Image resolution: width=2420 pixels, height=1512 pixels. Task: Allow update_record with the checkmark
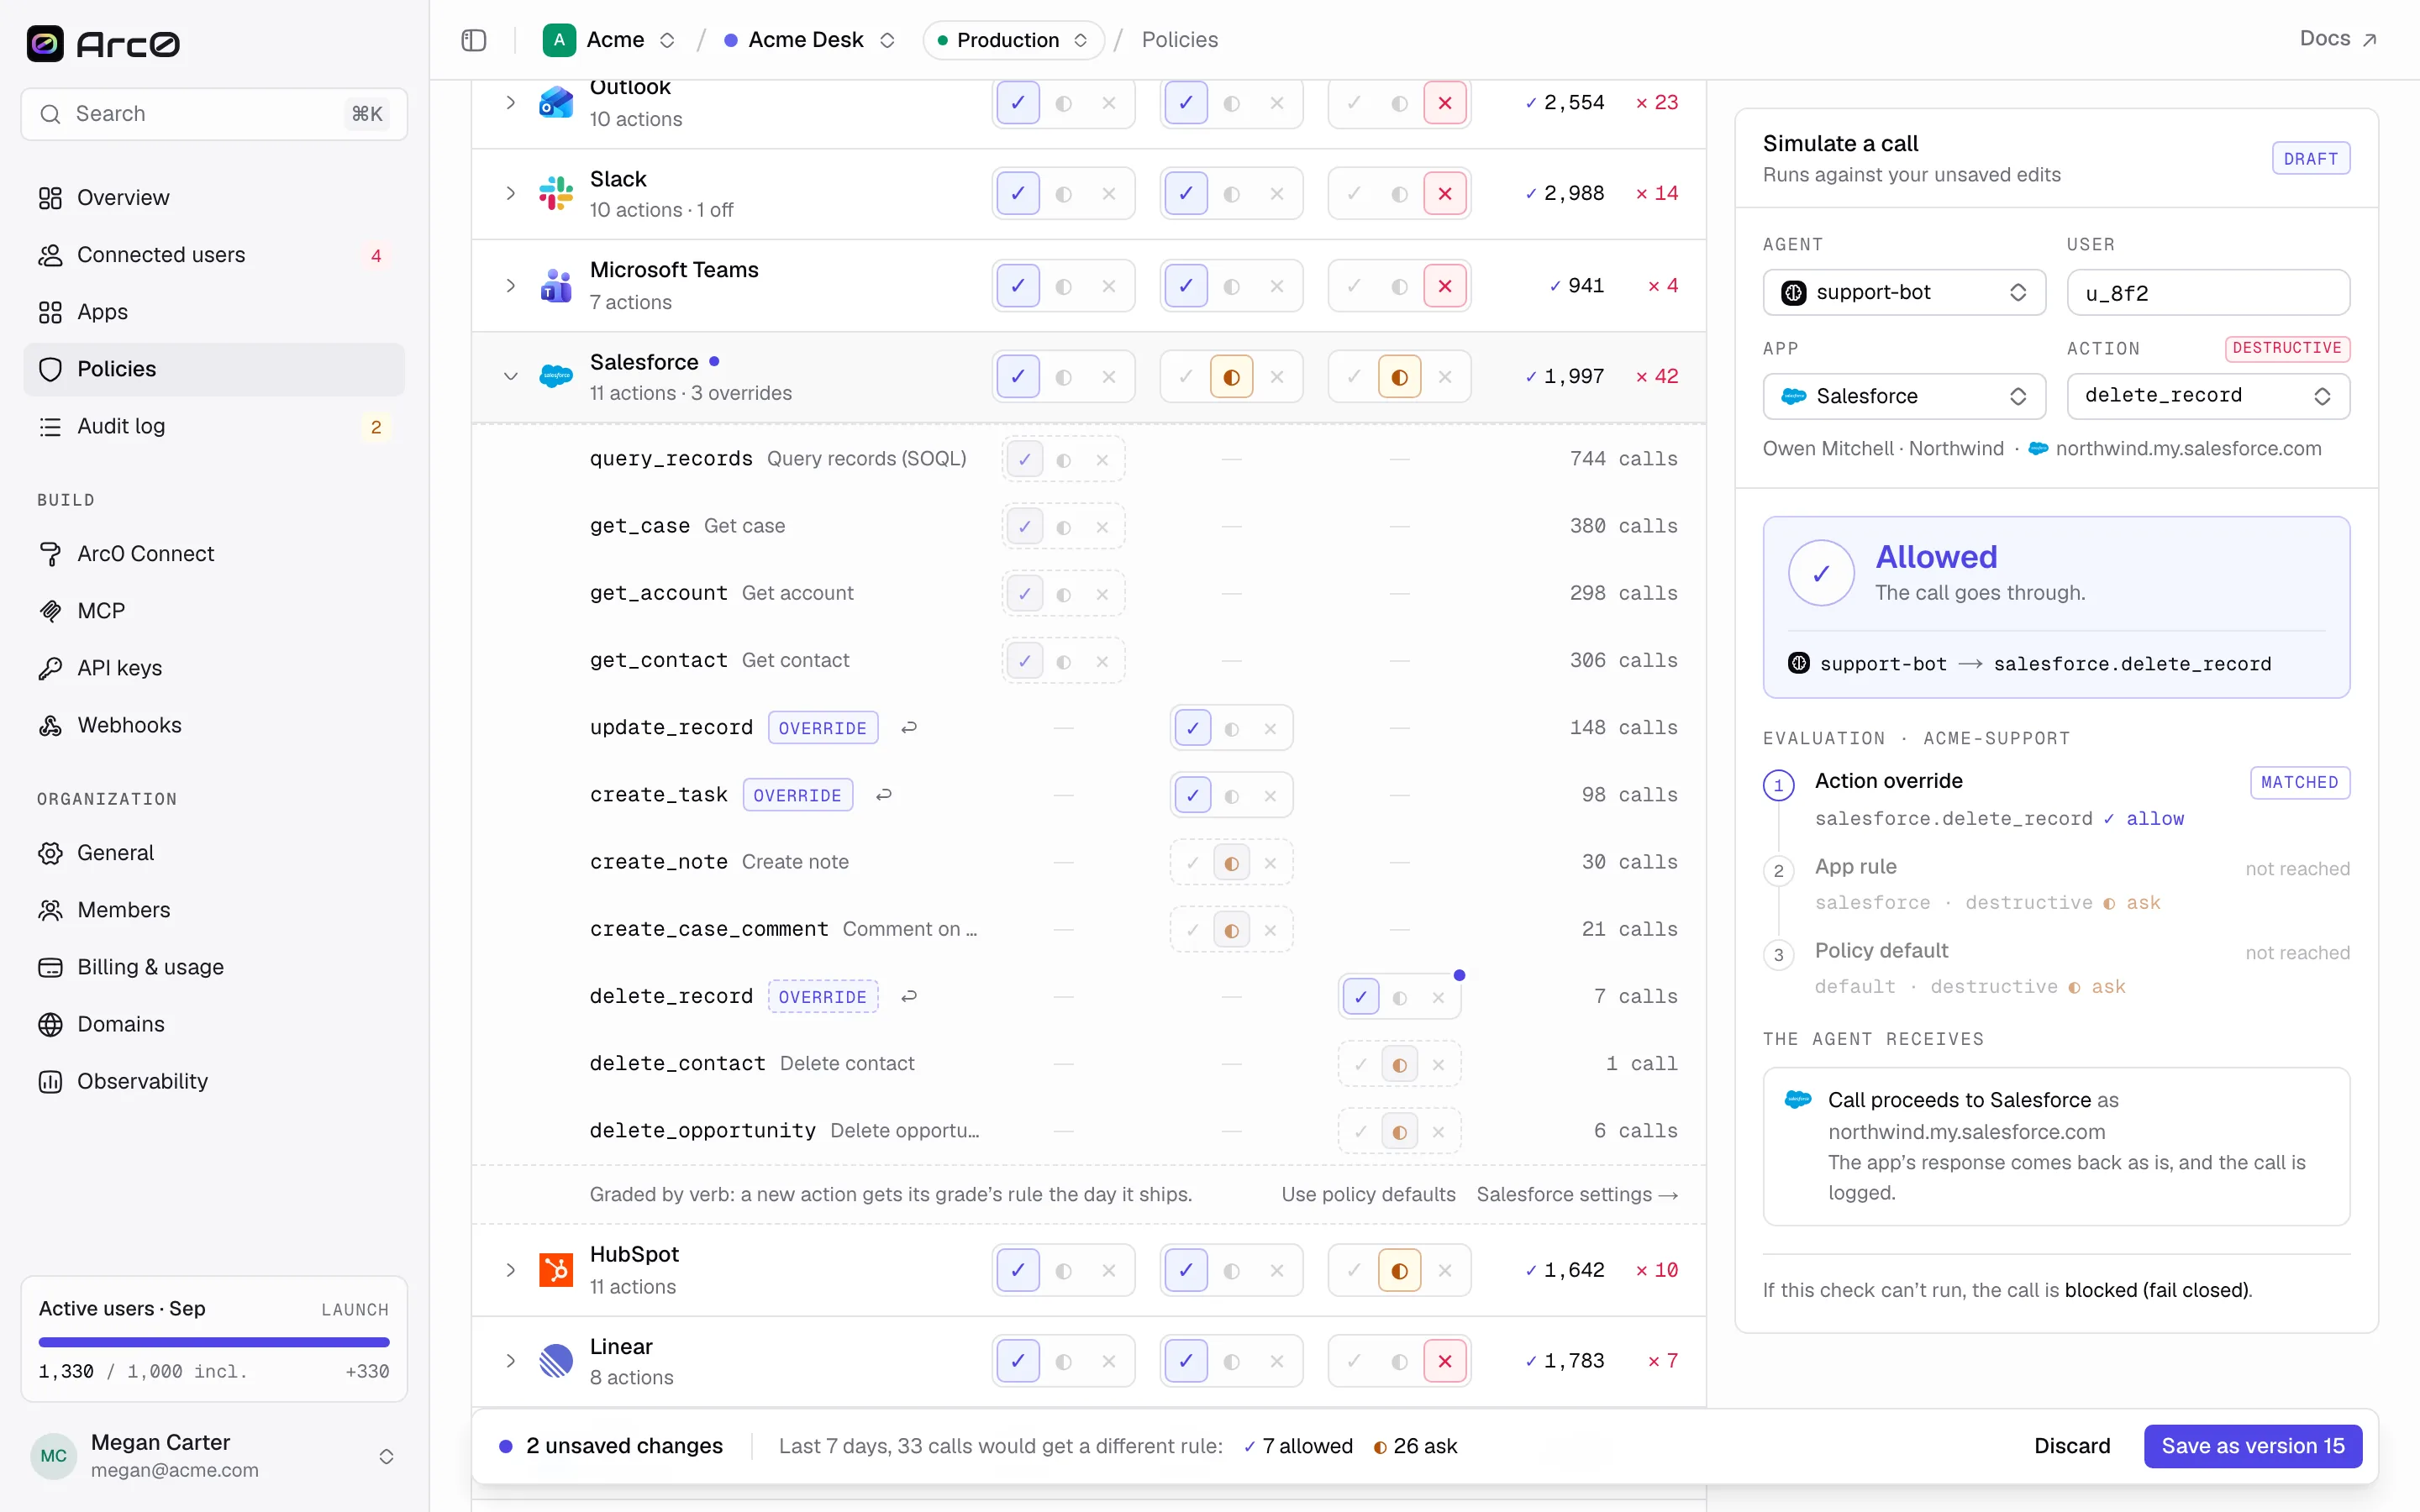click(1193, 729)
